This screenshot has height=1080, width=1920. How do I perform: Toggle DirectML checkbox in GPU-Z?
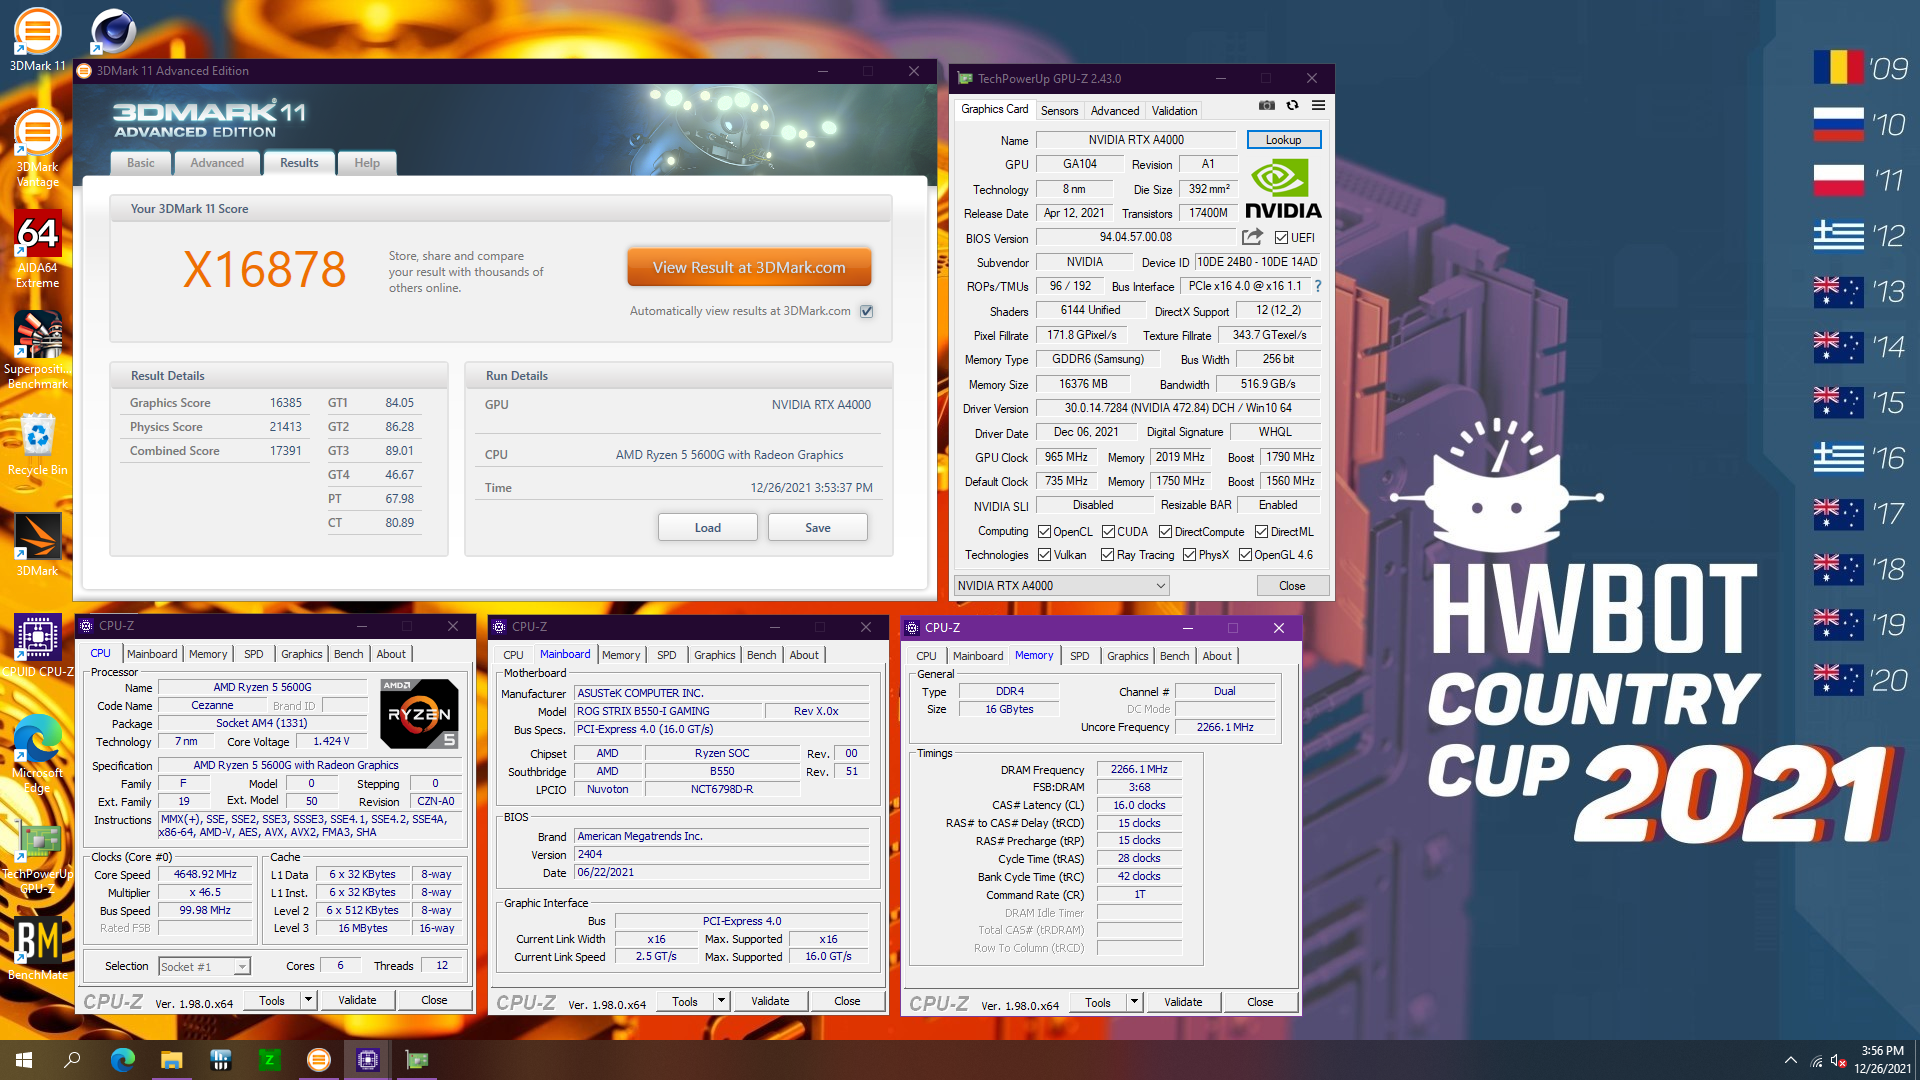1261,532
